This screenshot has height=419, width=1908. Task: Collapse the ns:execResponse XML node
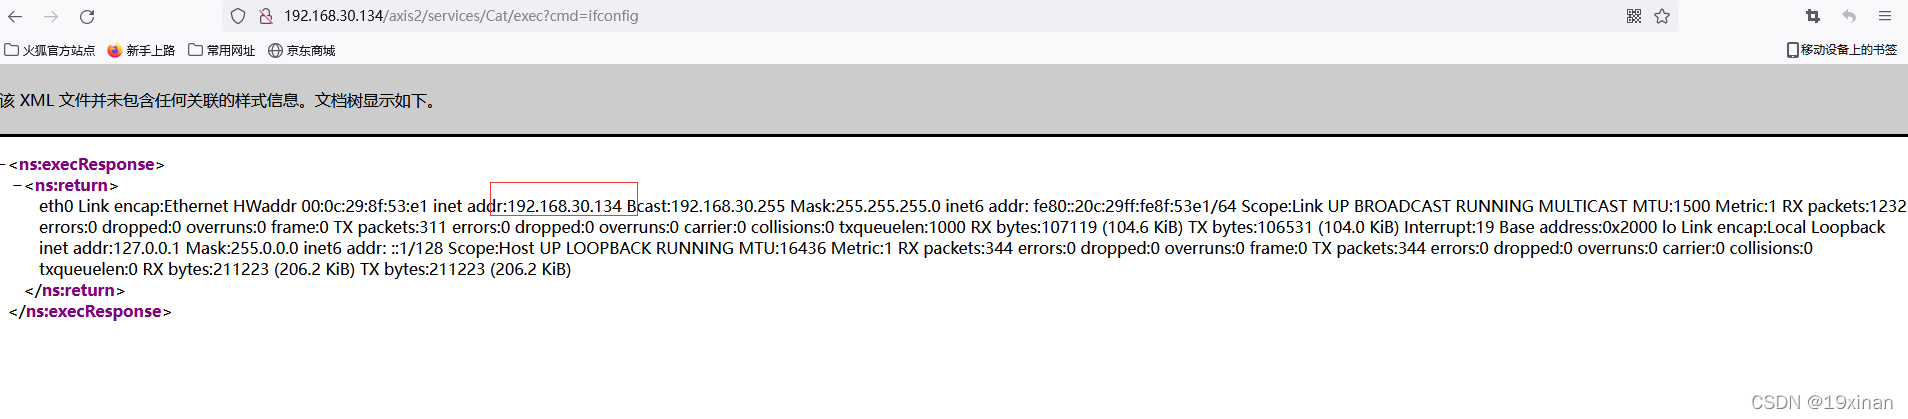point(4,164)
